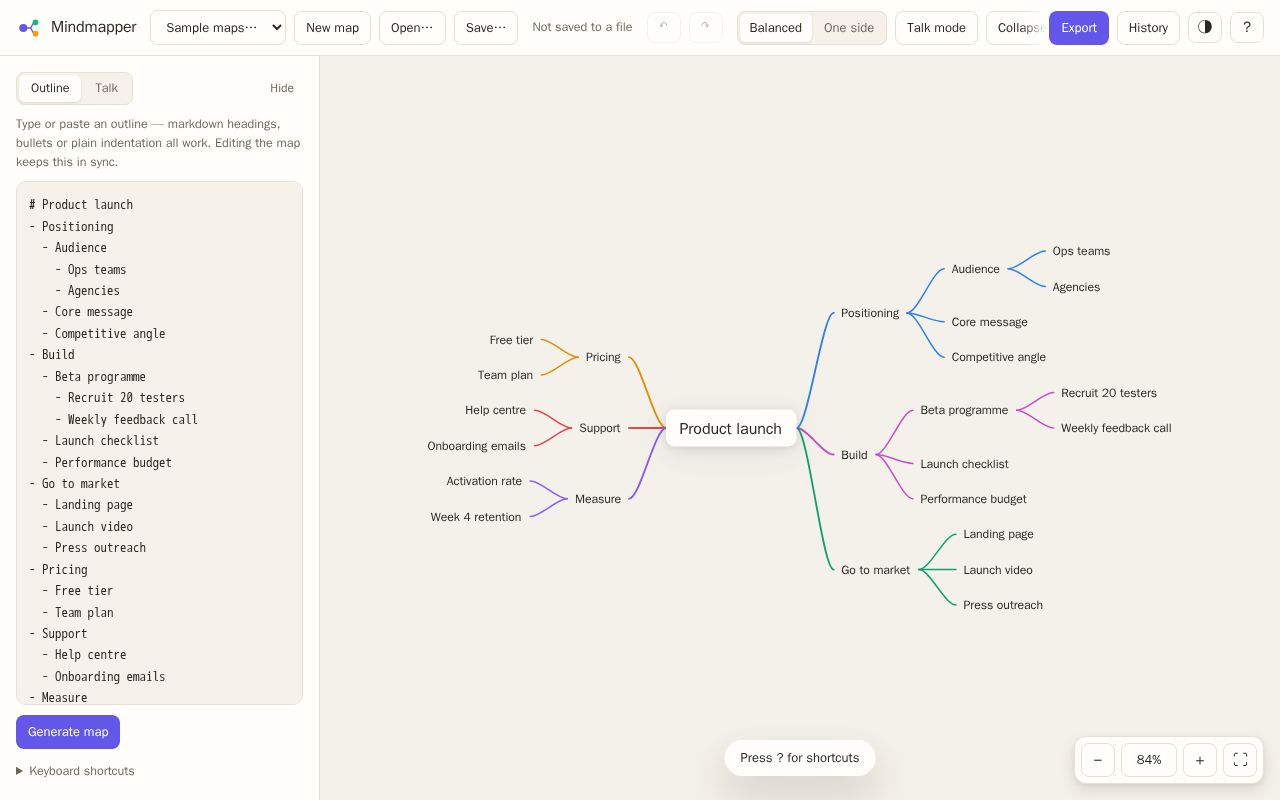The image size is (1280, 800).
Task: Click New map button
Action: [332, 28]
